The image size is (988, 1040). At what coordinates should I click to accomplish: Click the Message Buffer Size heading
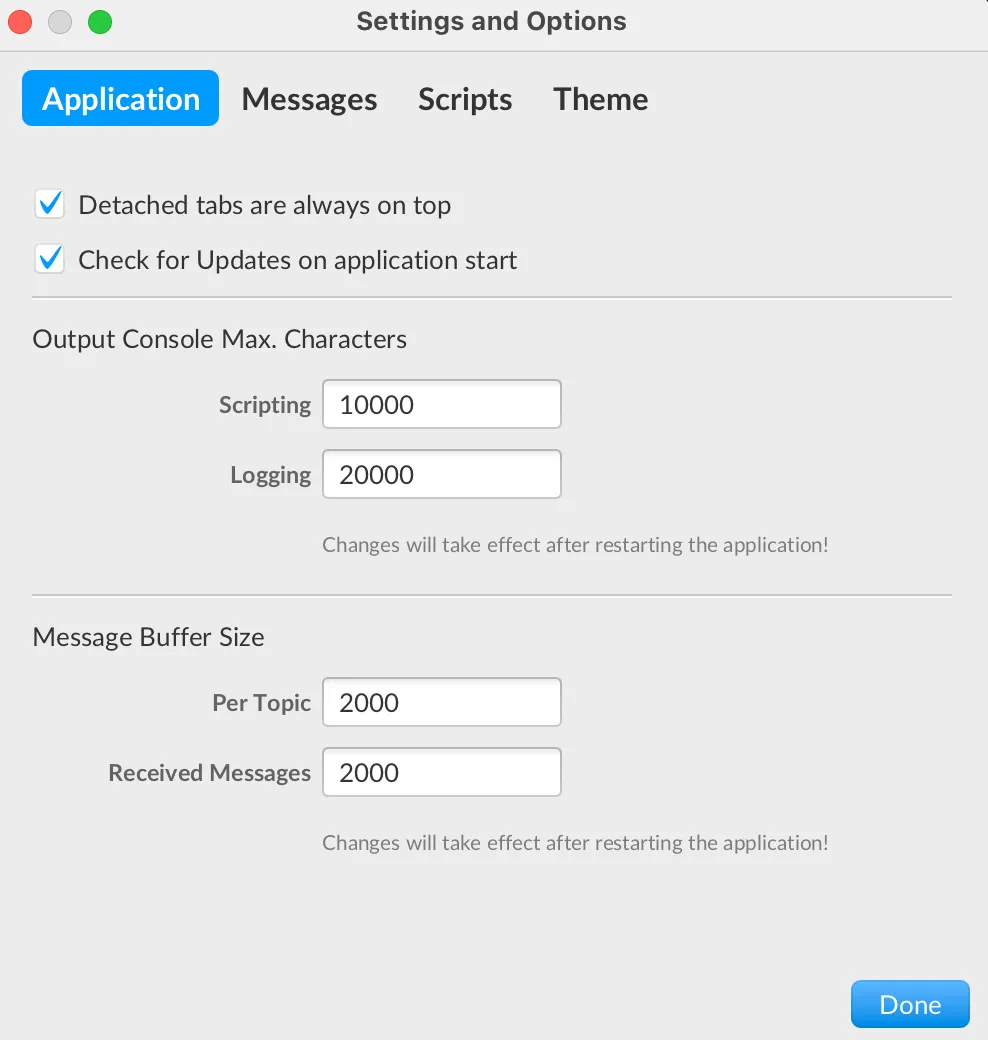(149, 637)
